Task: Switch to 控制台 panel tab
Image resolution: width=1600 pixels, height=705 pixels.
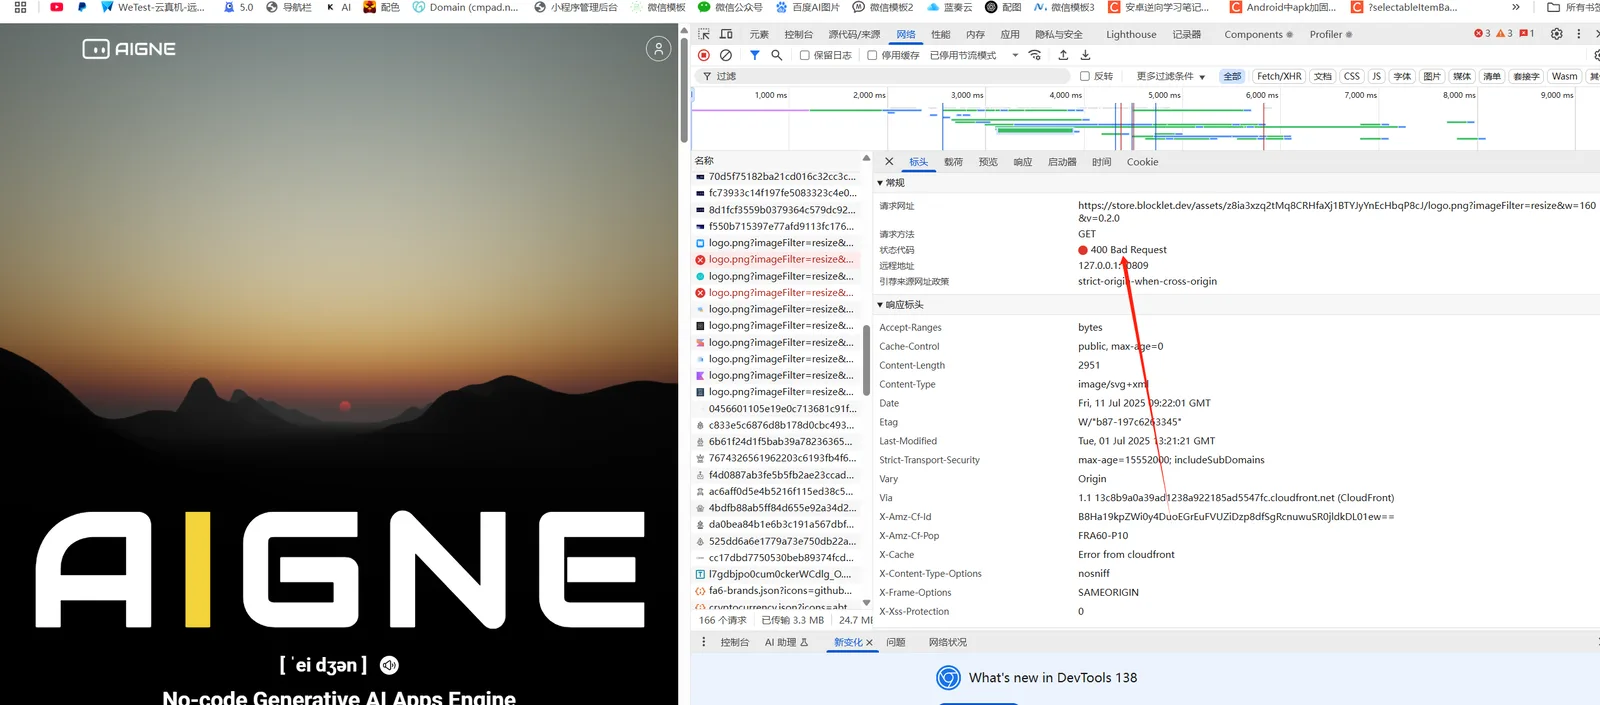Action: coord(799,34)
